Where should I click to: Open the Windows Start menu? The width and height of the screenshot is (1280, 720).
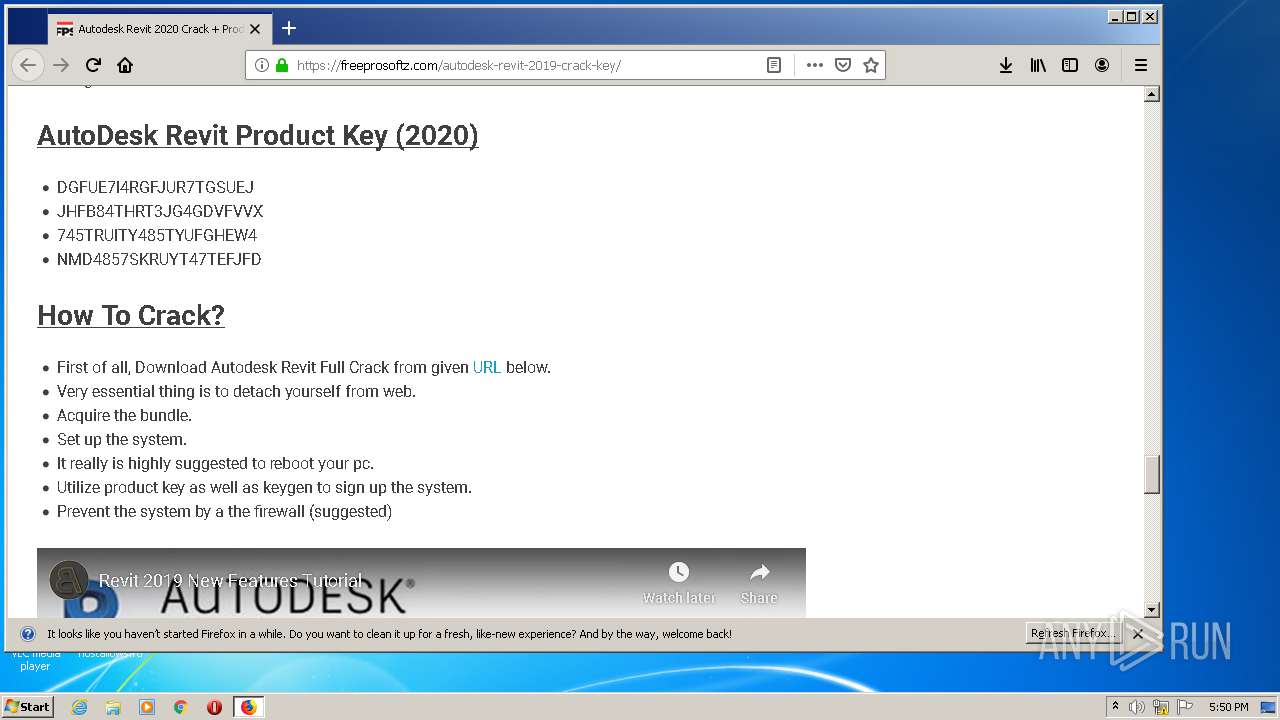click(x=28, y=706)
